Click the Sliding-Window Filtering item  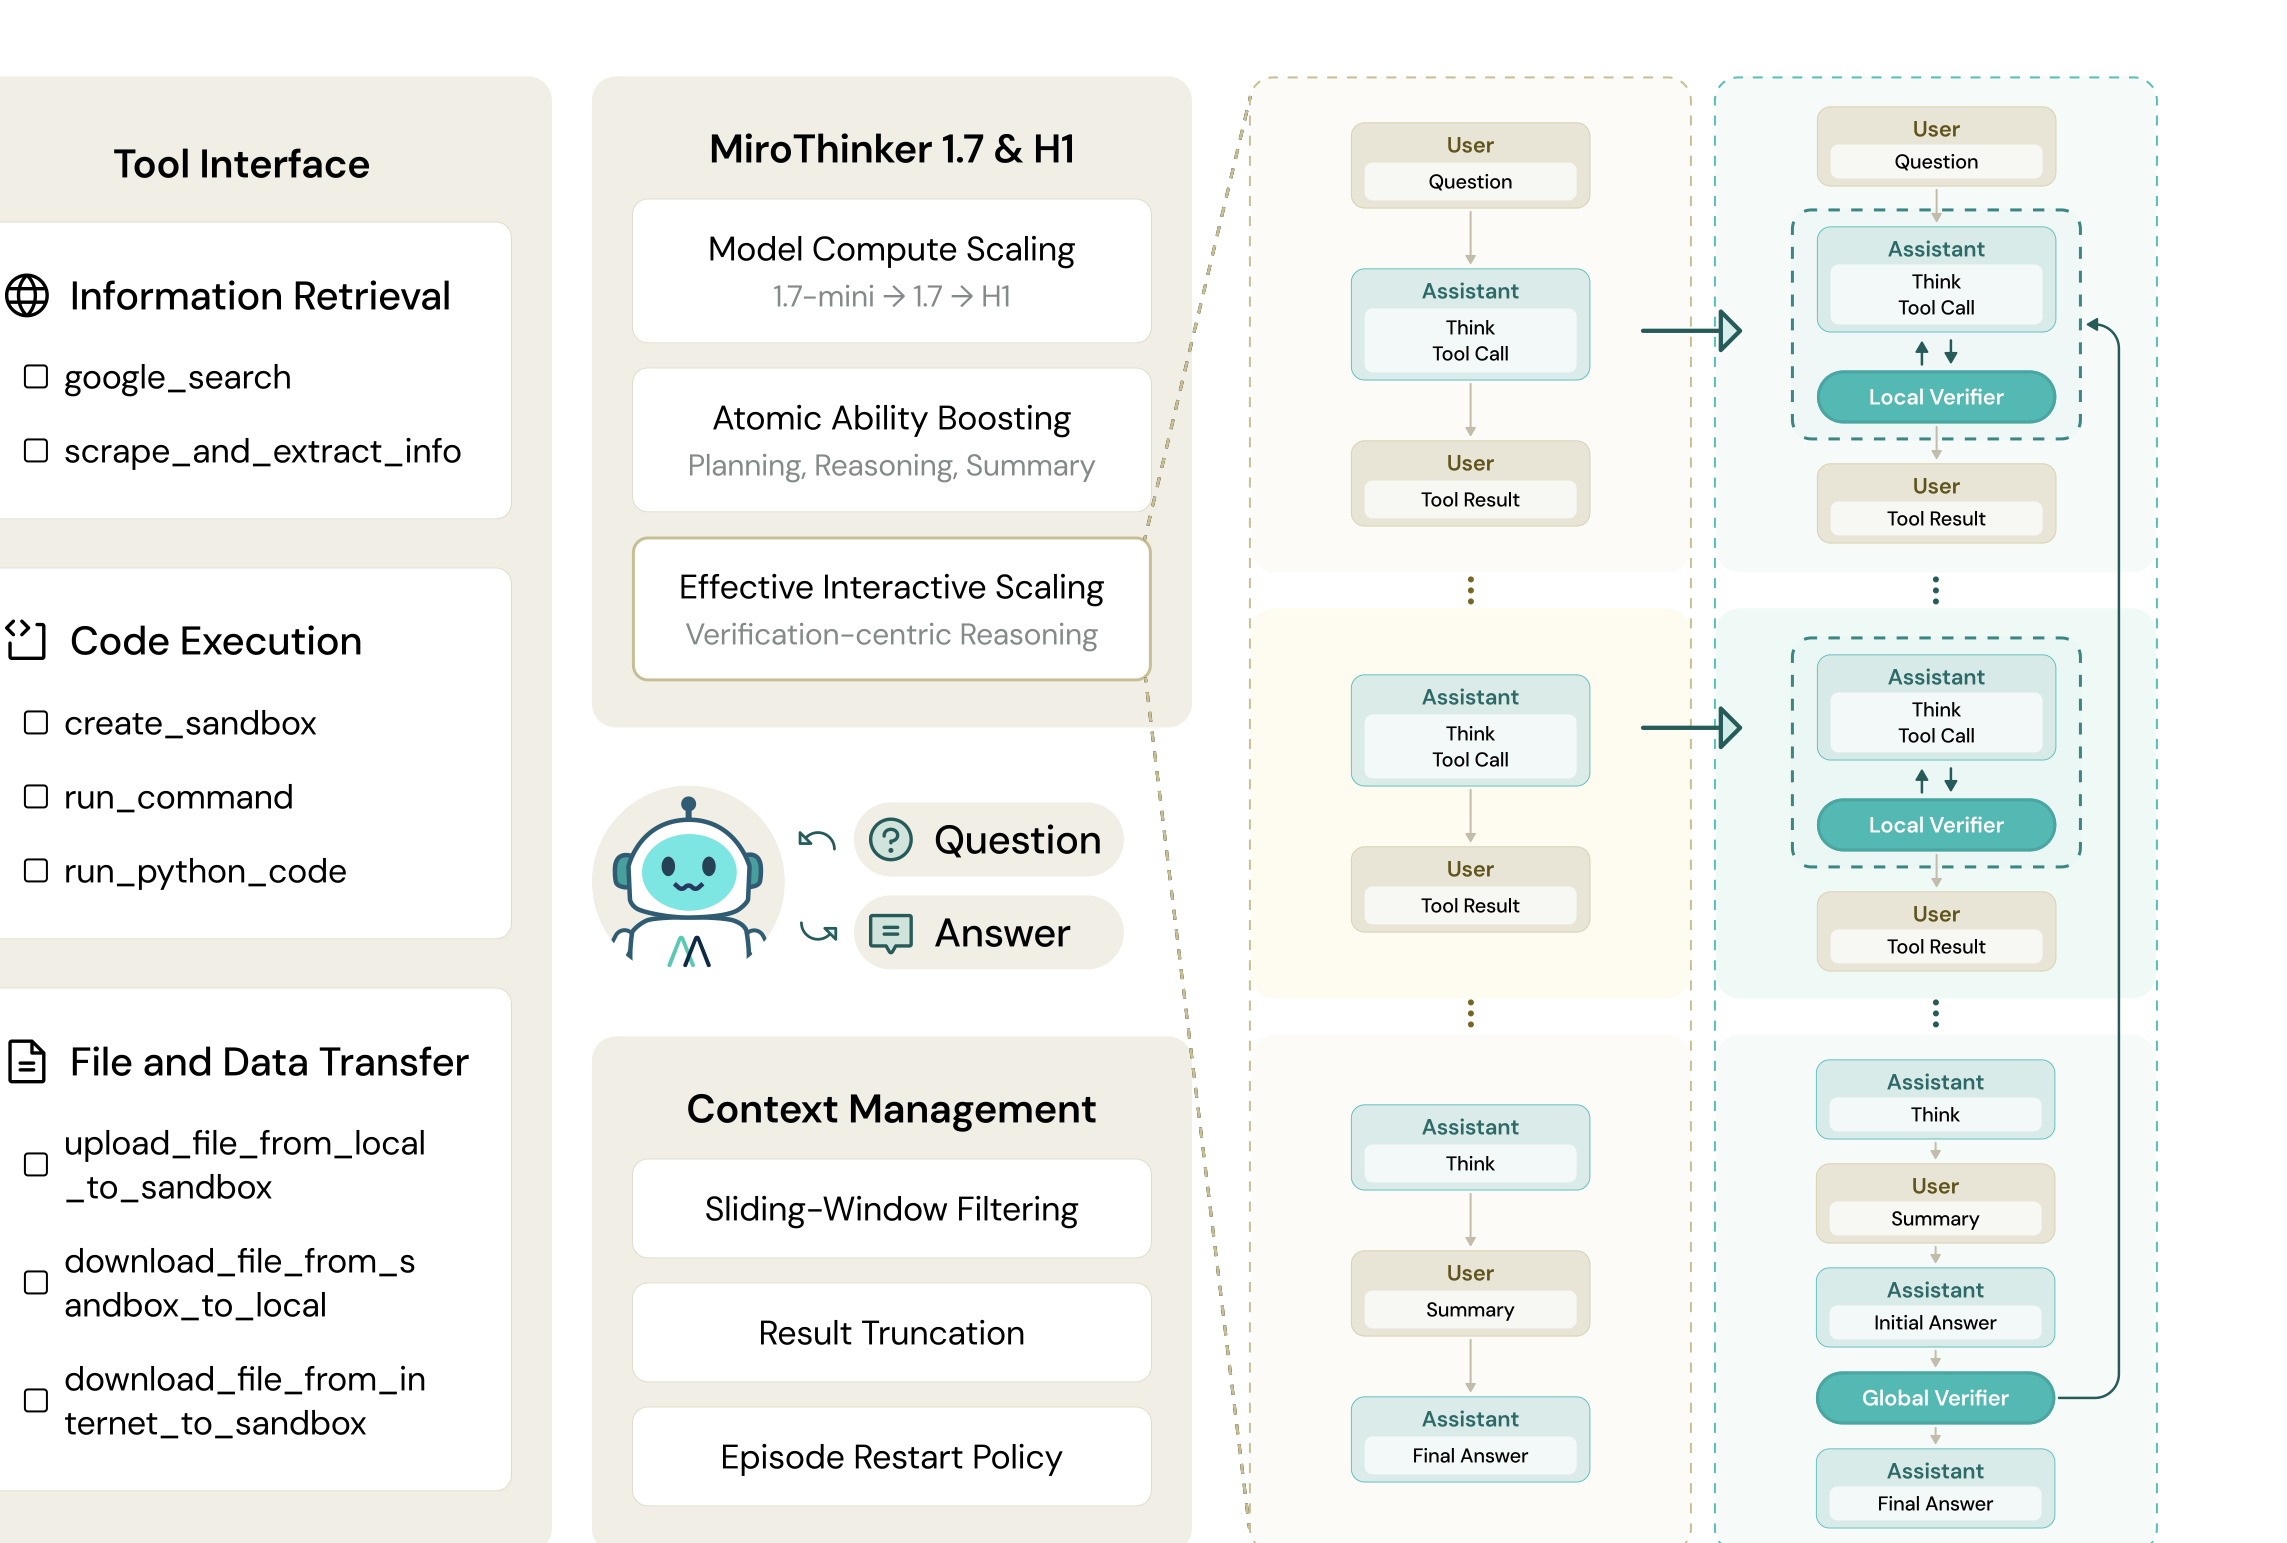tap(891, 1209)
